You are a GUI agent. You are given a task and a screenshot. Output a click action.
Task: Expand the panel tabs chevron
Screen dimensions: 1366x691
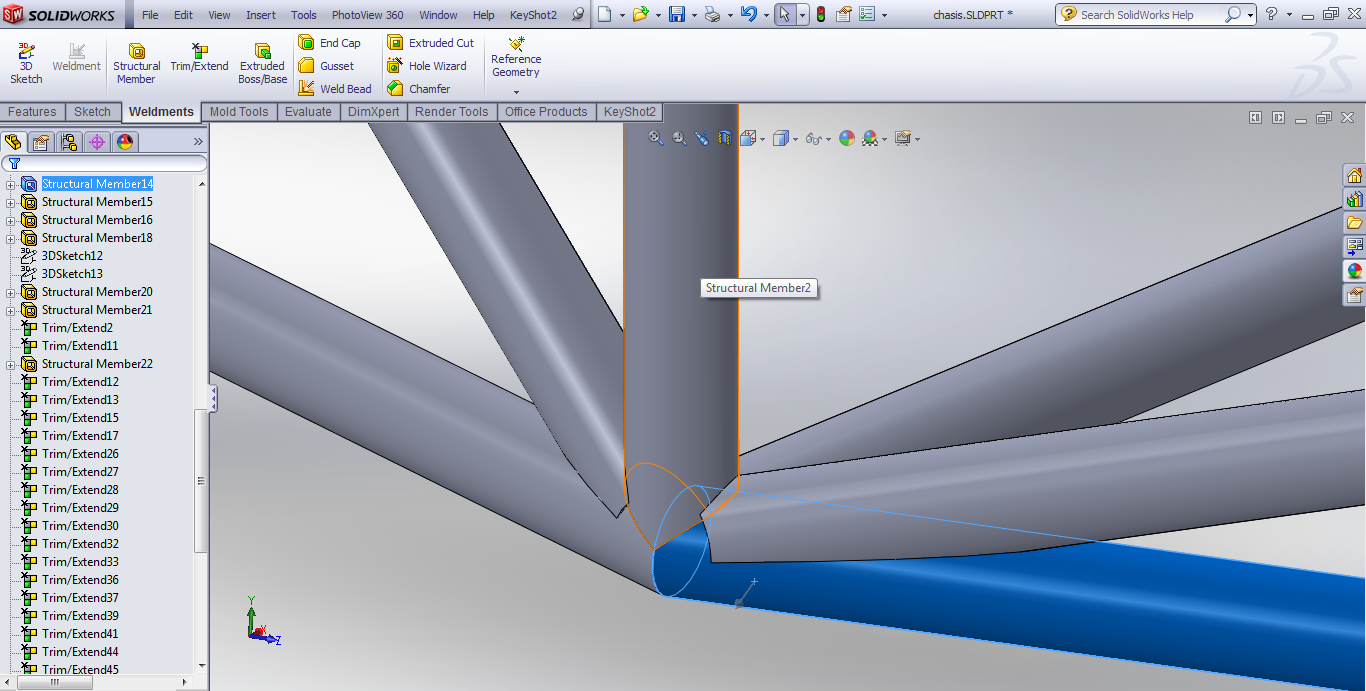pos(198,142)
